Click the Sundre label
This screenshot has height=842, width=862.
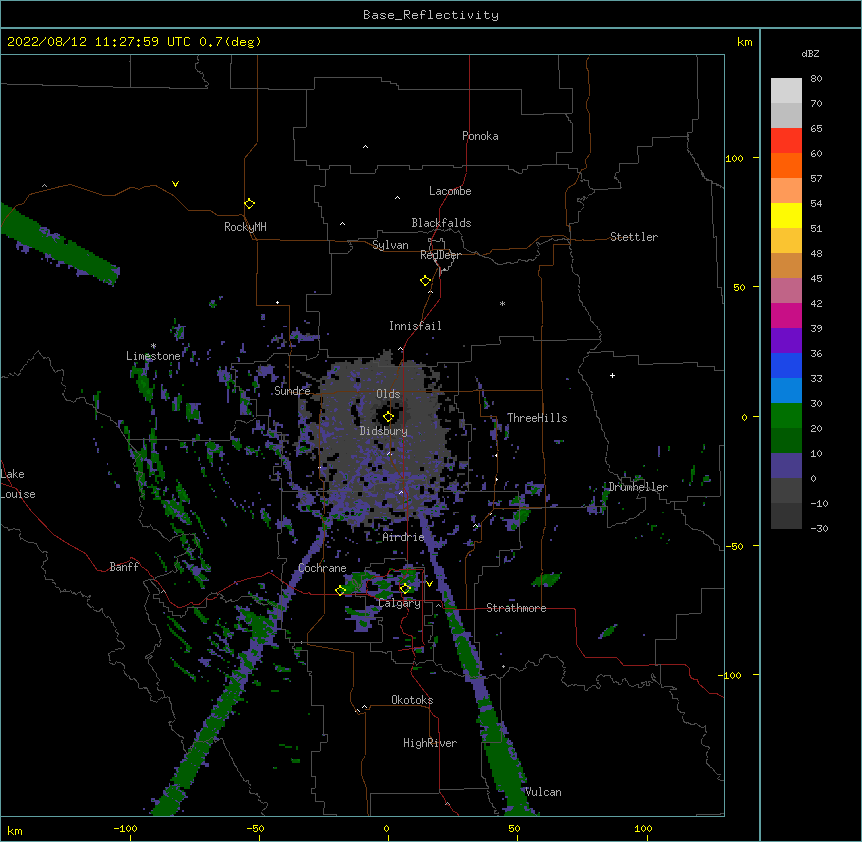[292, 391]
